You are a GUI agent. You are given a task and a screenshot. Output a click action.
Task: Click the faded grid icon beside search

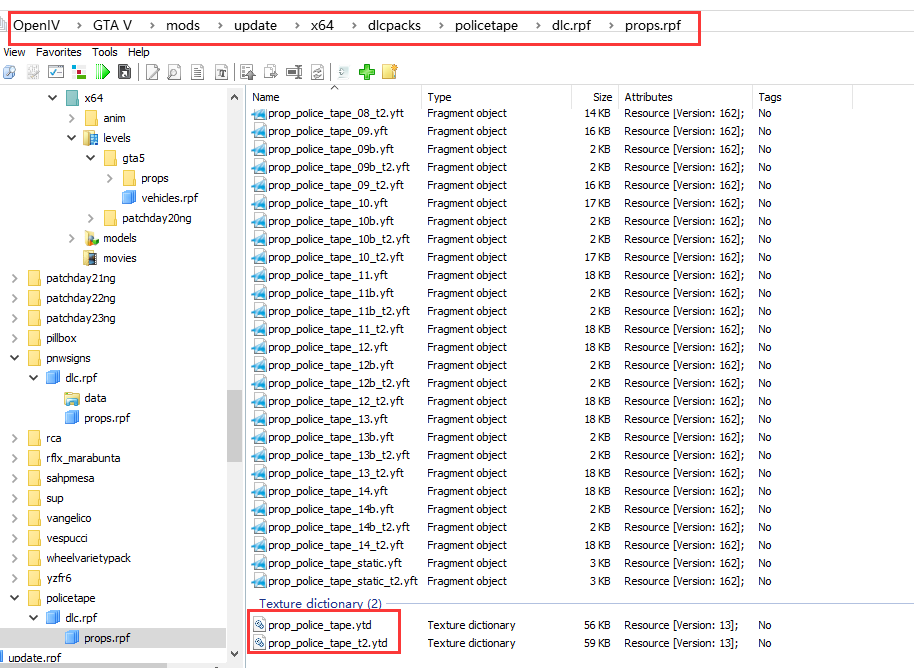pos(33,72)
